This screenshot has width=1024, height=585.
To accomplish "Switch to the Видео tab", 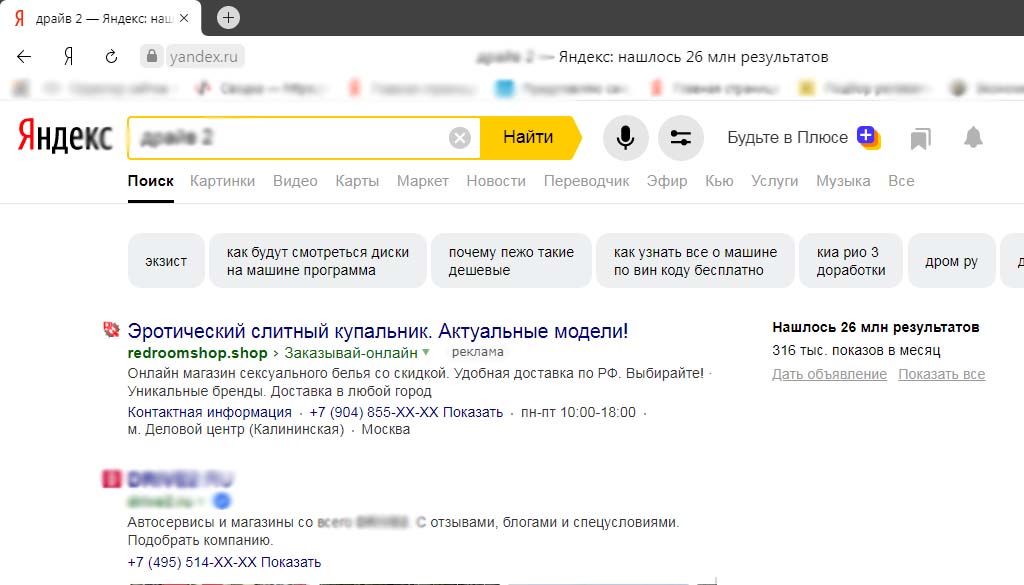I will coord(295,181).
